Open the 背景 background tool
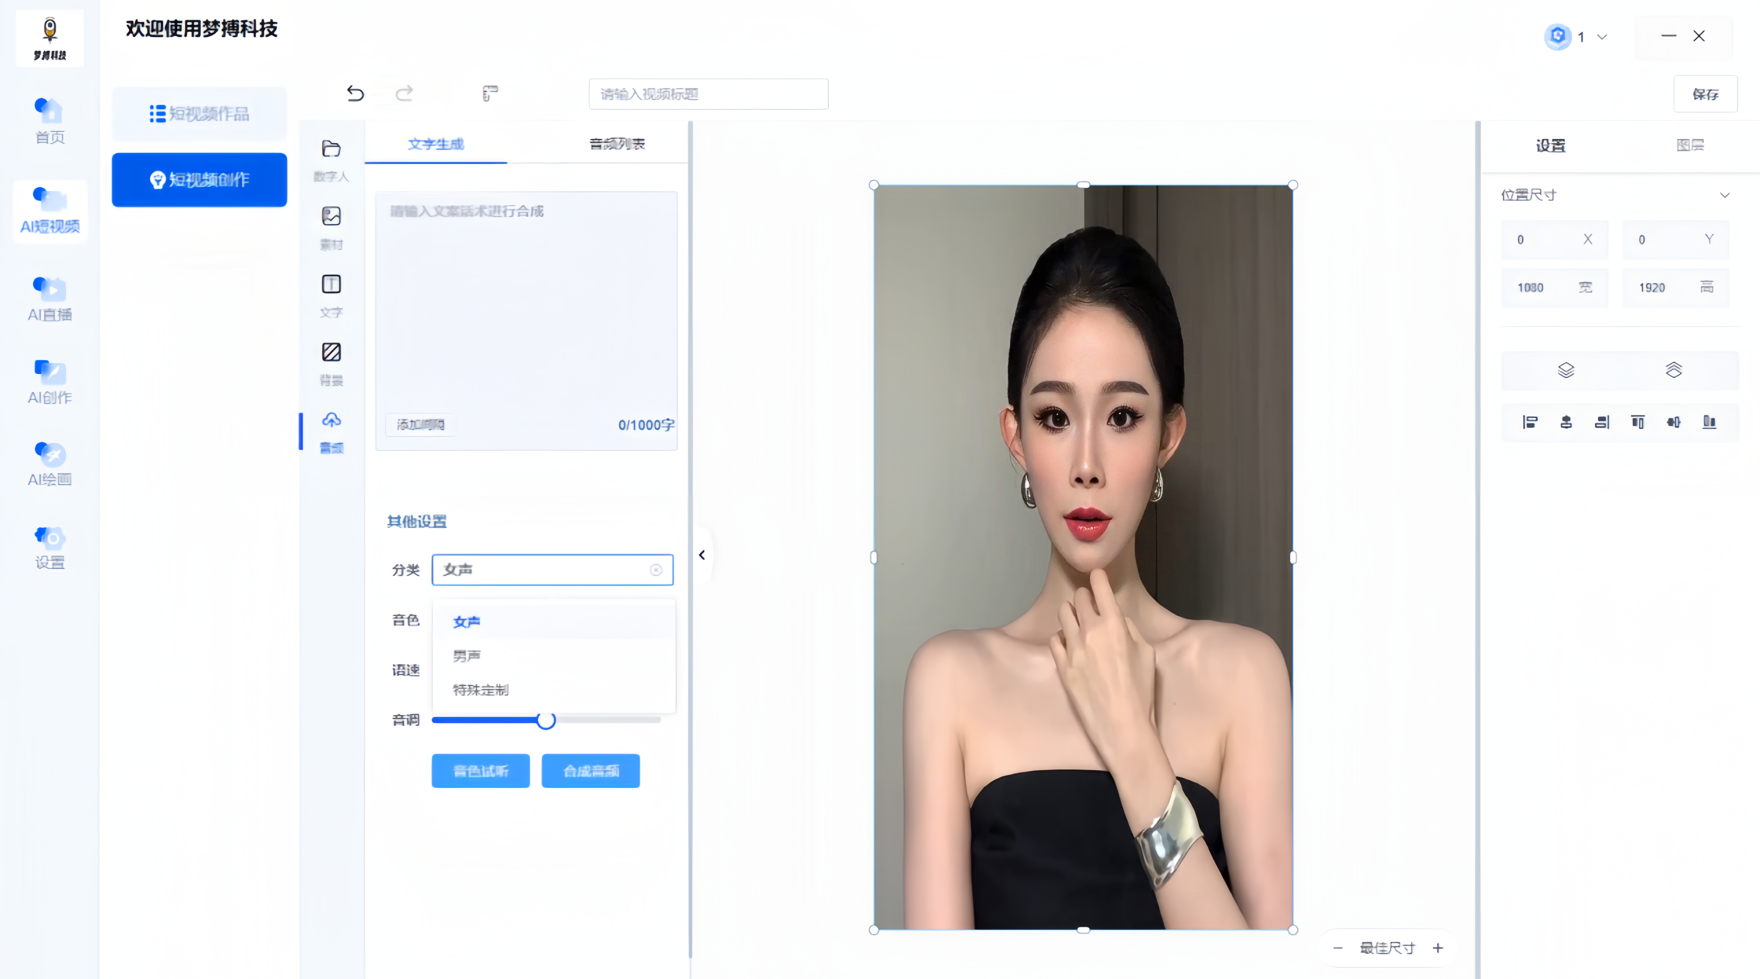The image size is (1760, 979). 331,364
